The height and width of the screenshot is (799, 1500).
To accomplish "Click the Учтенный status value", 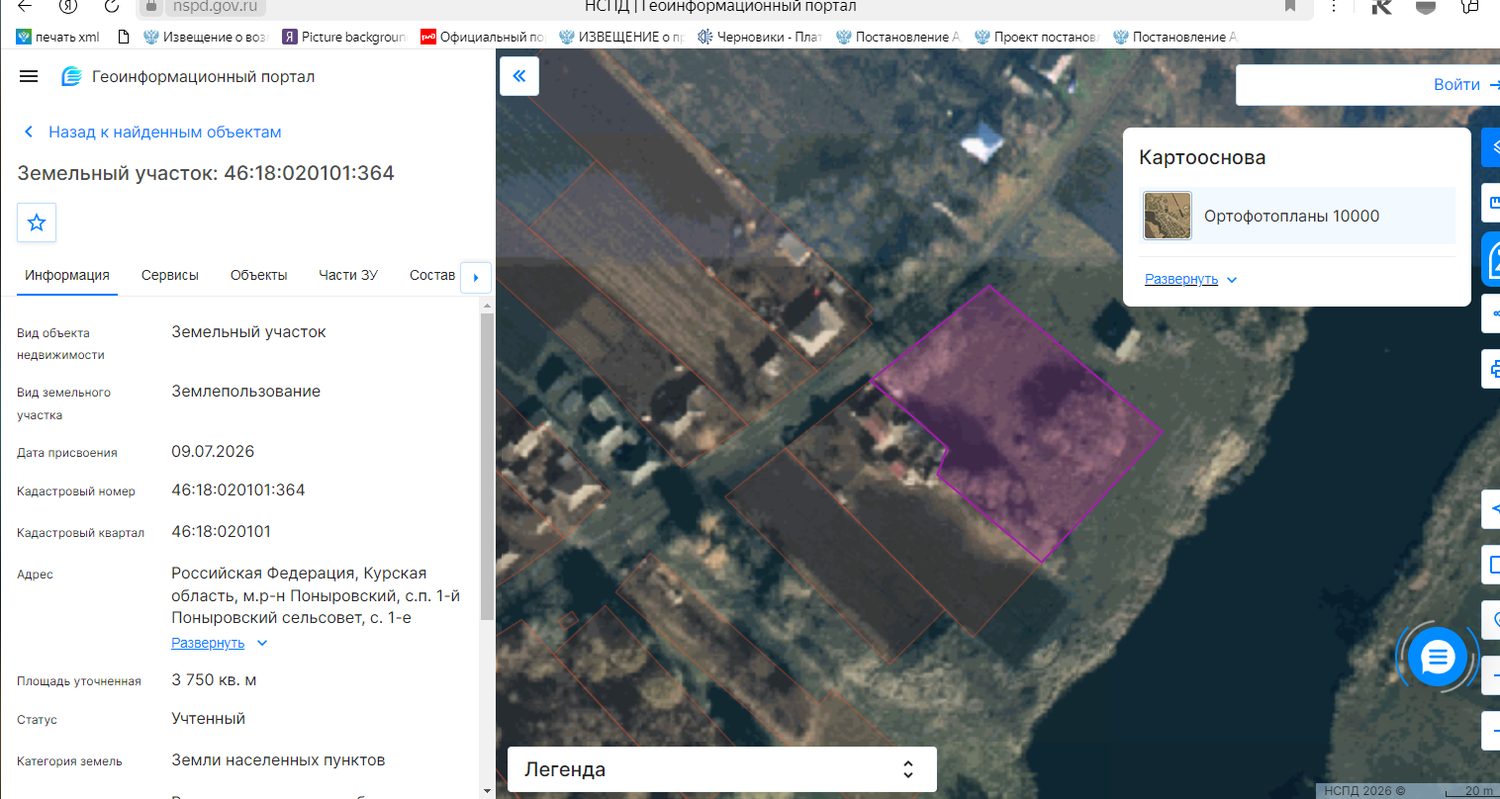I will 208,719.
